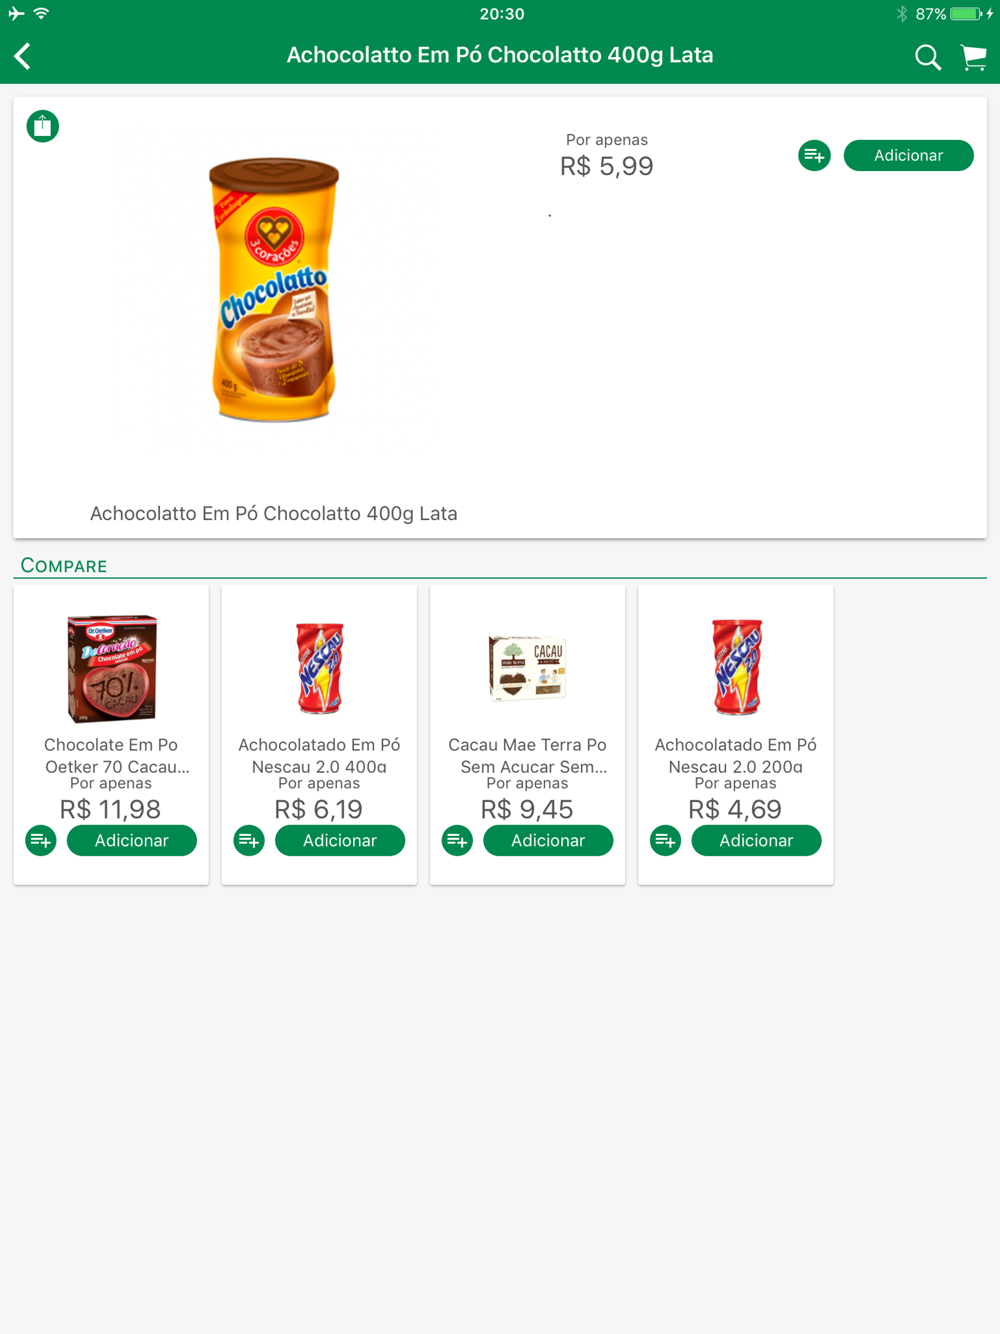Open the shopping cart icon
1000x1334 pixels.
pos(974,57)
